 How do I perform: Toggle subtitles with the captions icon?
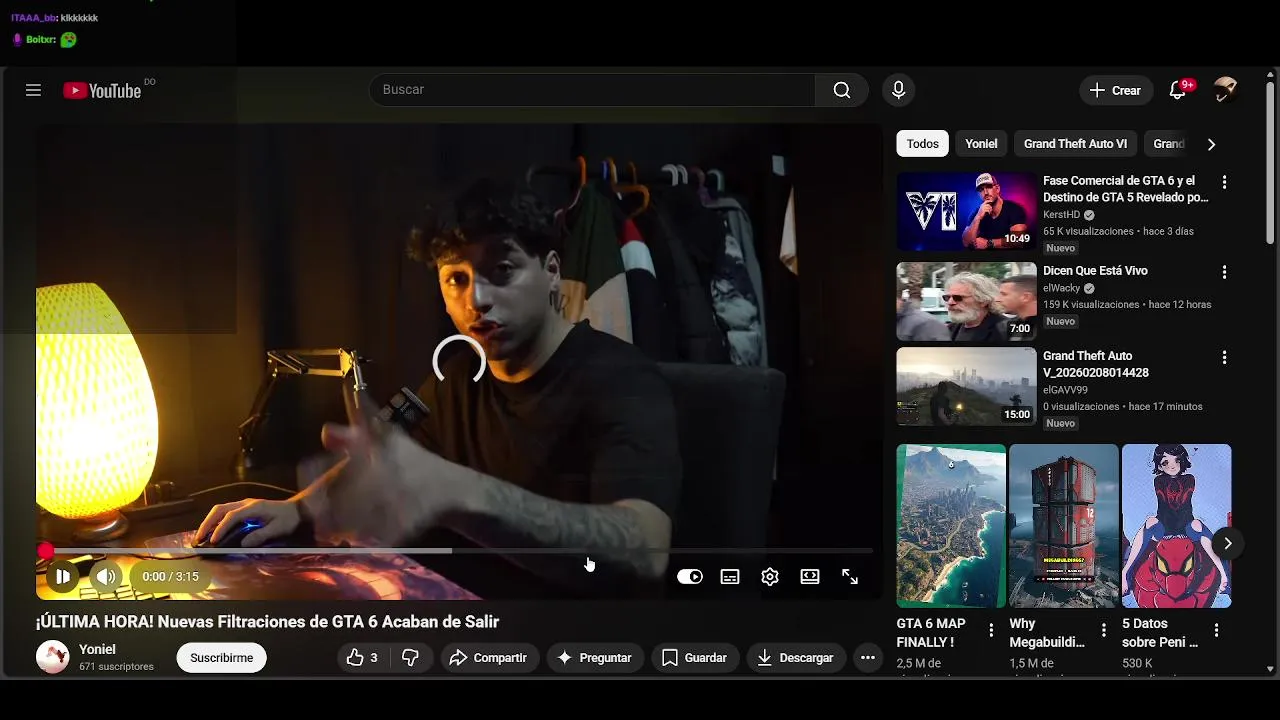[x=730, y=577]
